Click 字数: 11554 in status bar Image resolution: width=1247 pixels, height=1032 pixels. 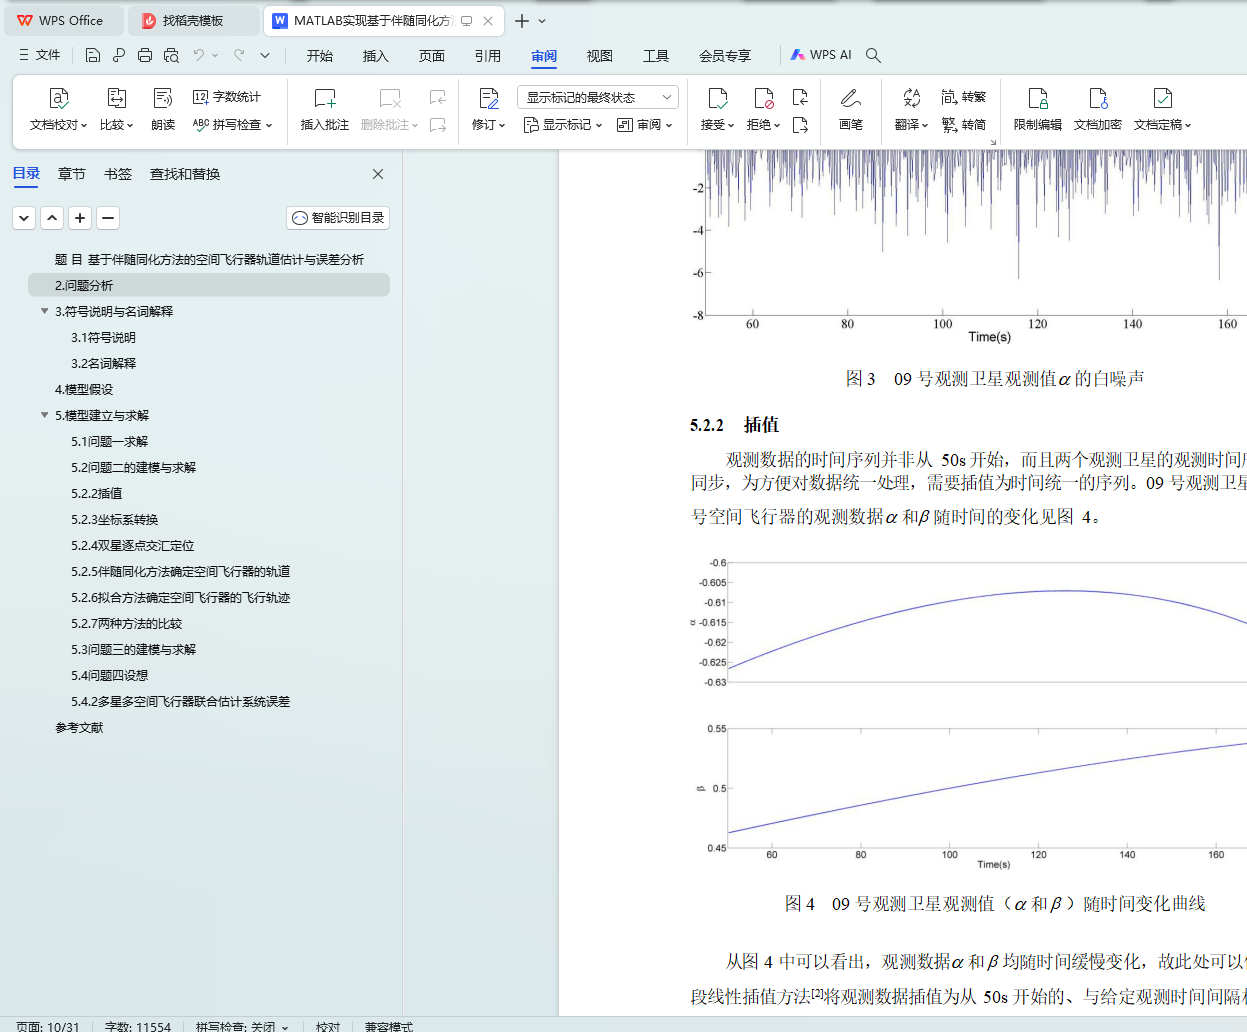click(138, 1026)
